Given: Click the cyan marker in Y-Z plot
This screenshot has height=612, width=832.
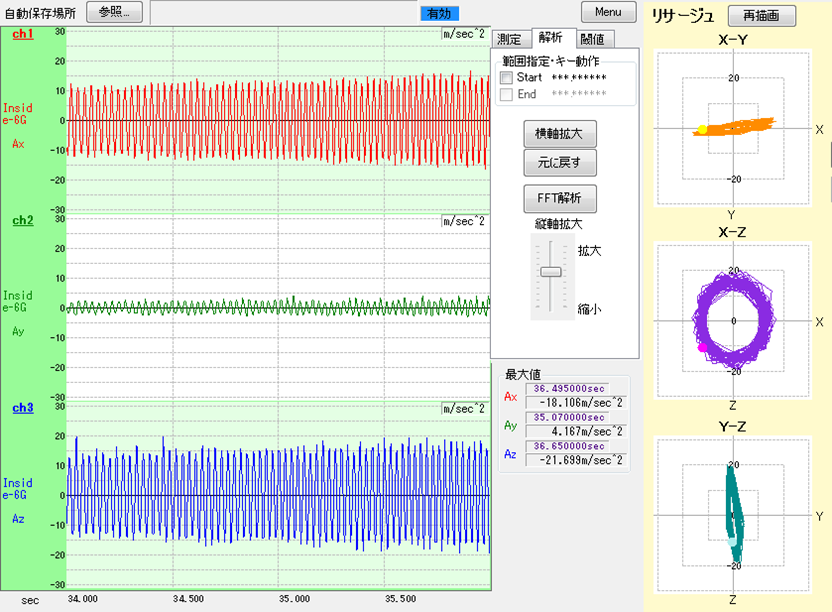Looking at the screenshot, I should coord(732,541).
